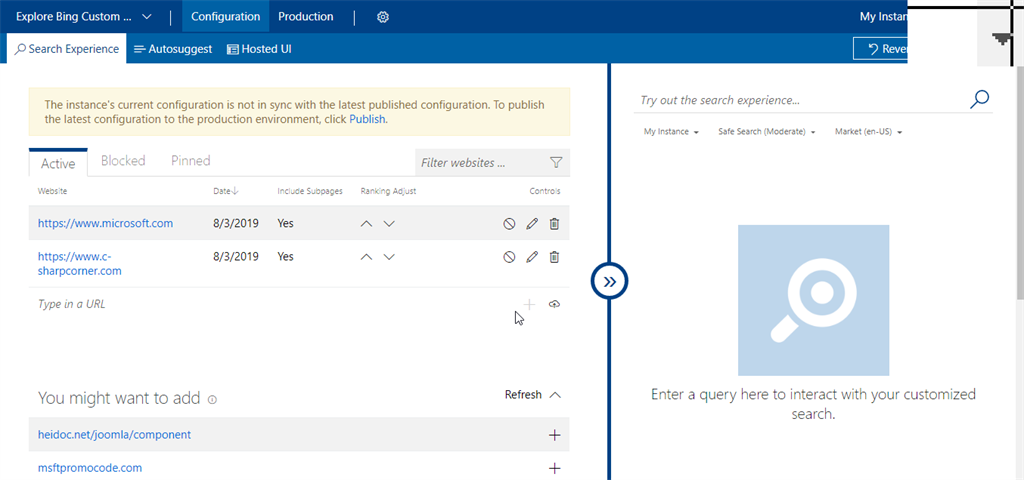Viewport: 1024px width, 480px height.
Task: Open the https://www.microsoft.com link
Action: click(x=105, y=223)
